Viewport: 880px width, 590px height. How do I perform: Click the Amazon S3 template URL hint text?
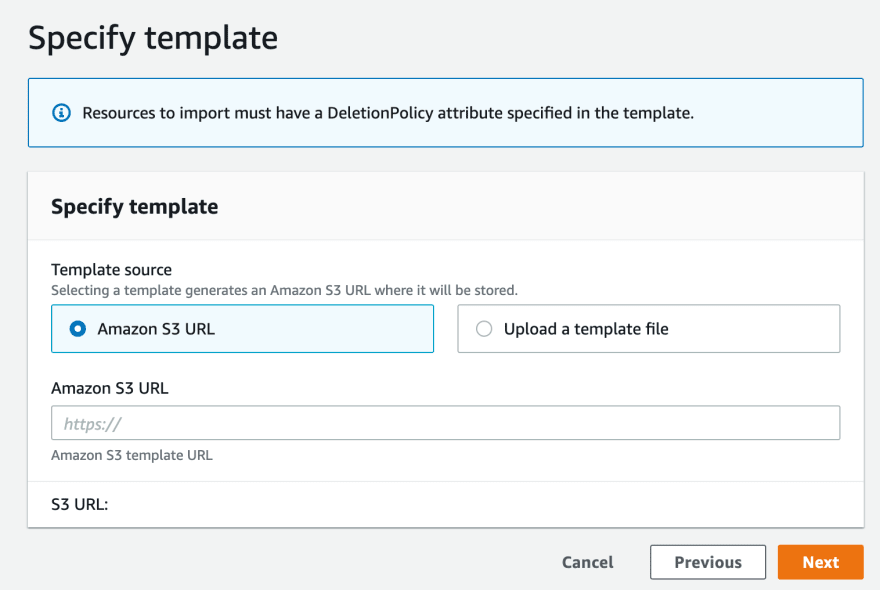[x=132, y=455]
